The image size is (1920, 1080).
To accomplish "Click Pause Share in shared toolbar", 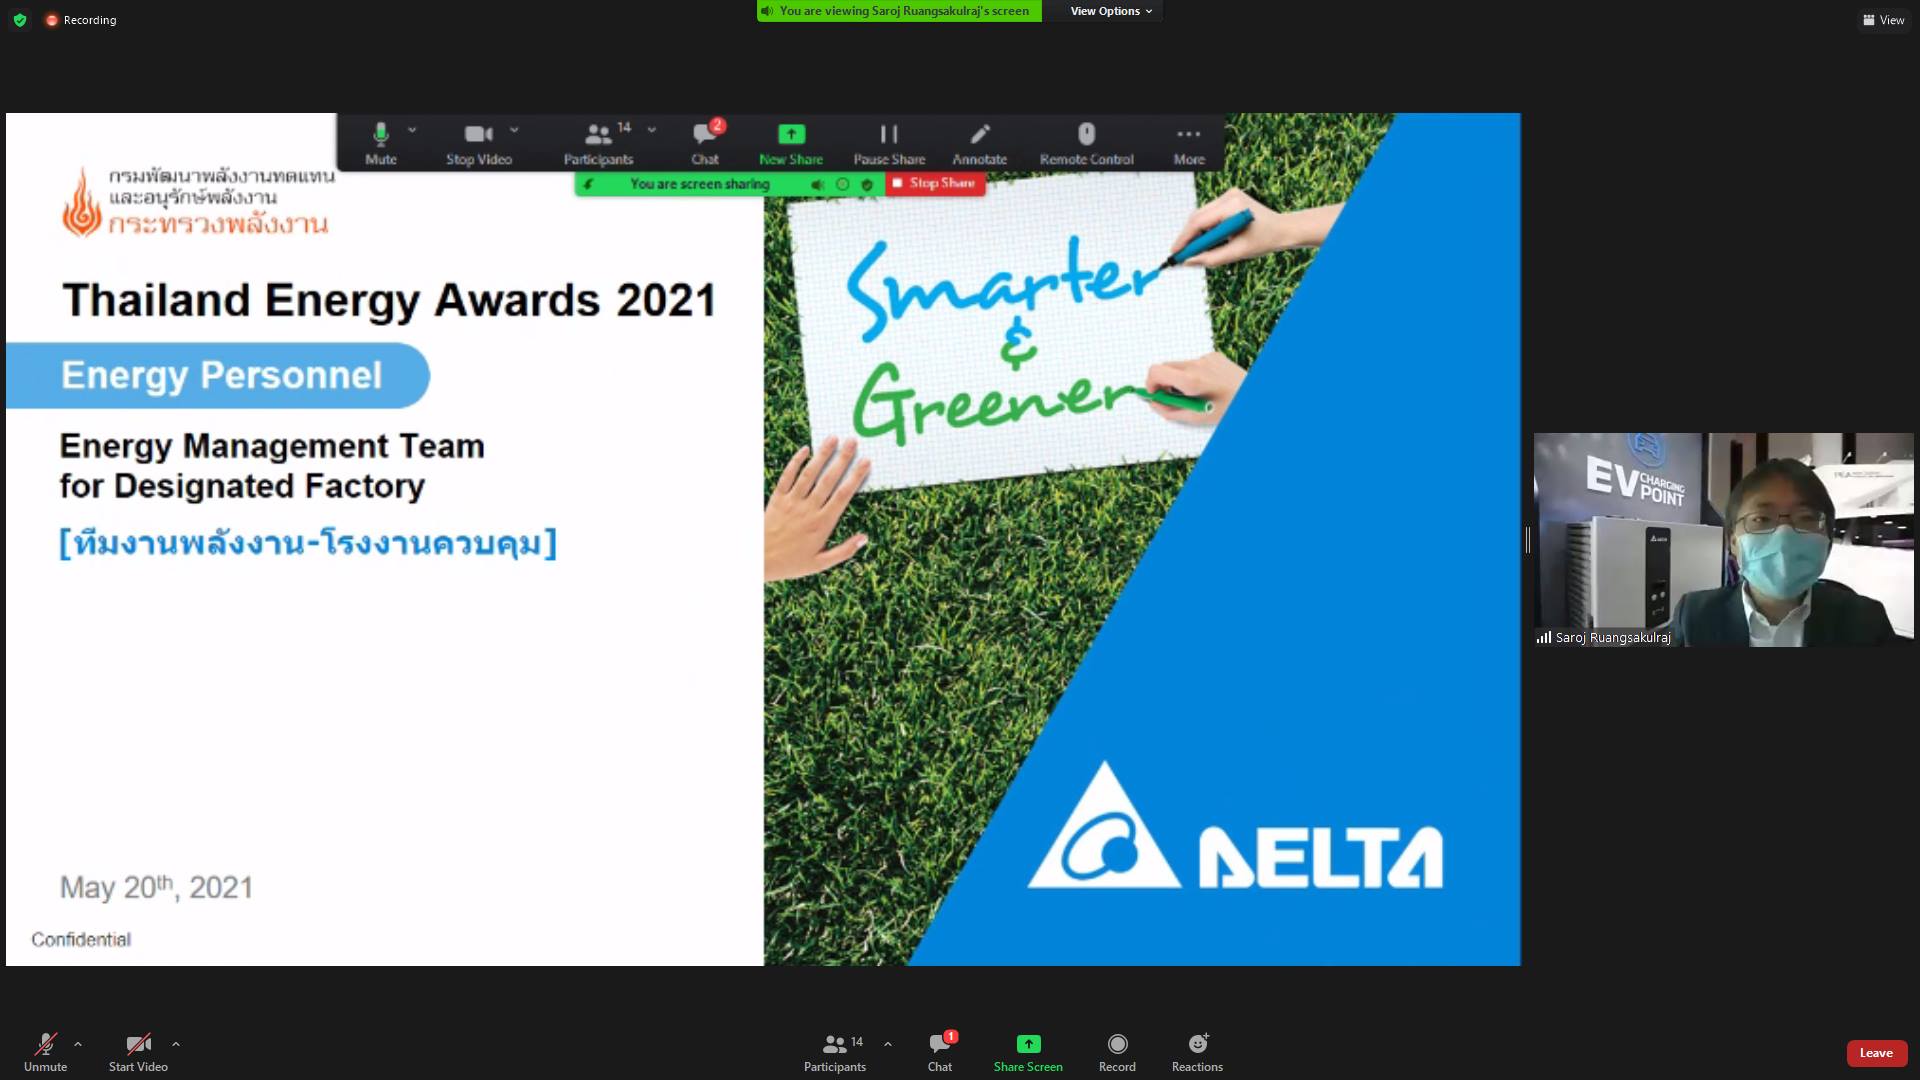I will tap(889, 144).
